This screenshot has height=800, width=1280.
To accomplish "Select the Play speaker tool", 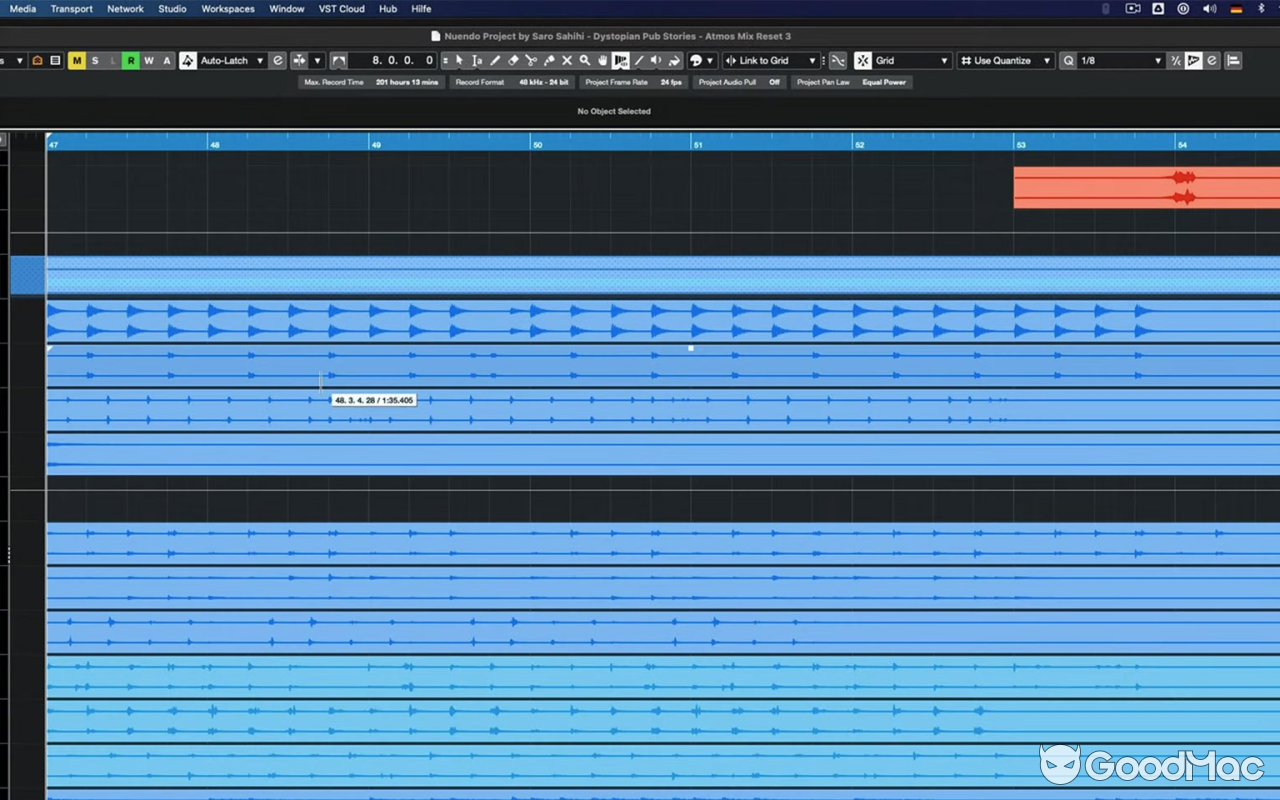I will coord(653,61).
